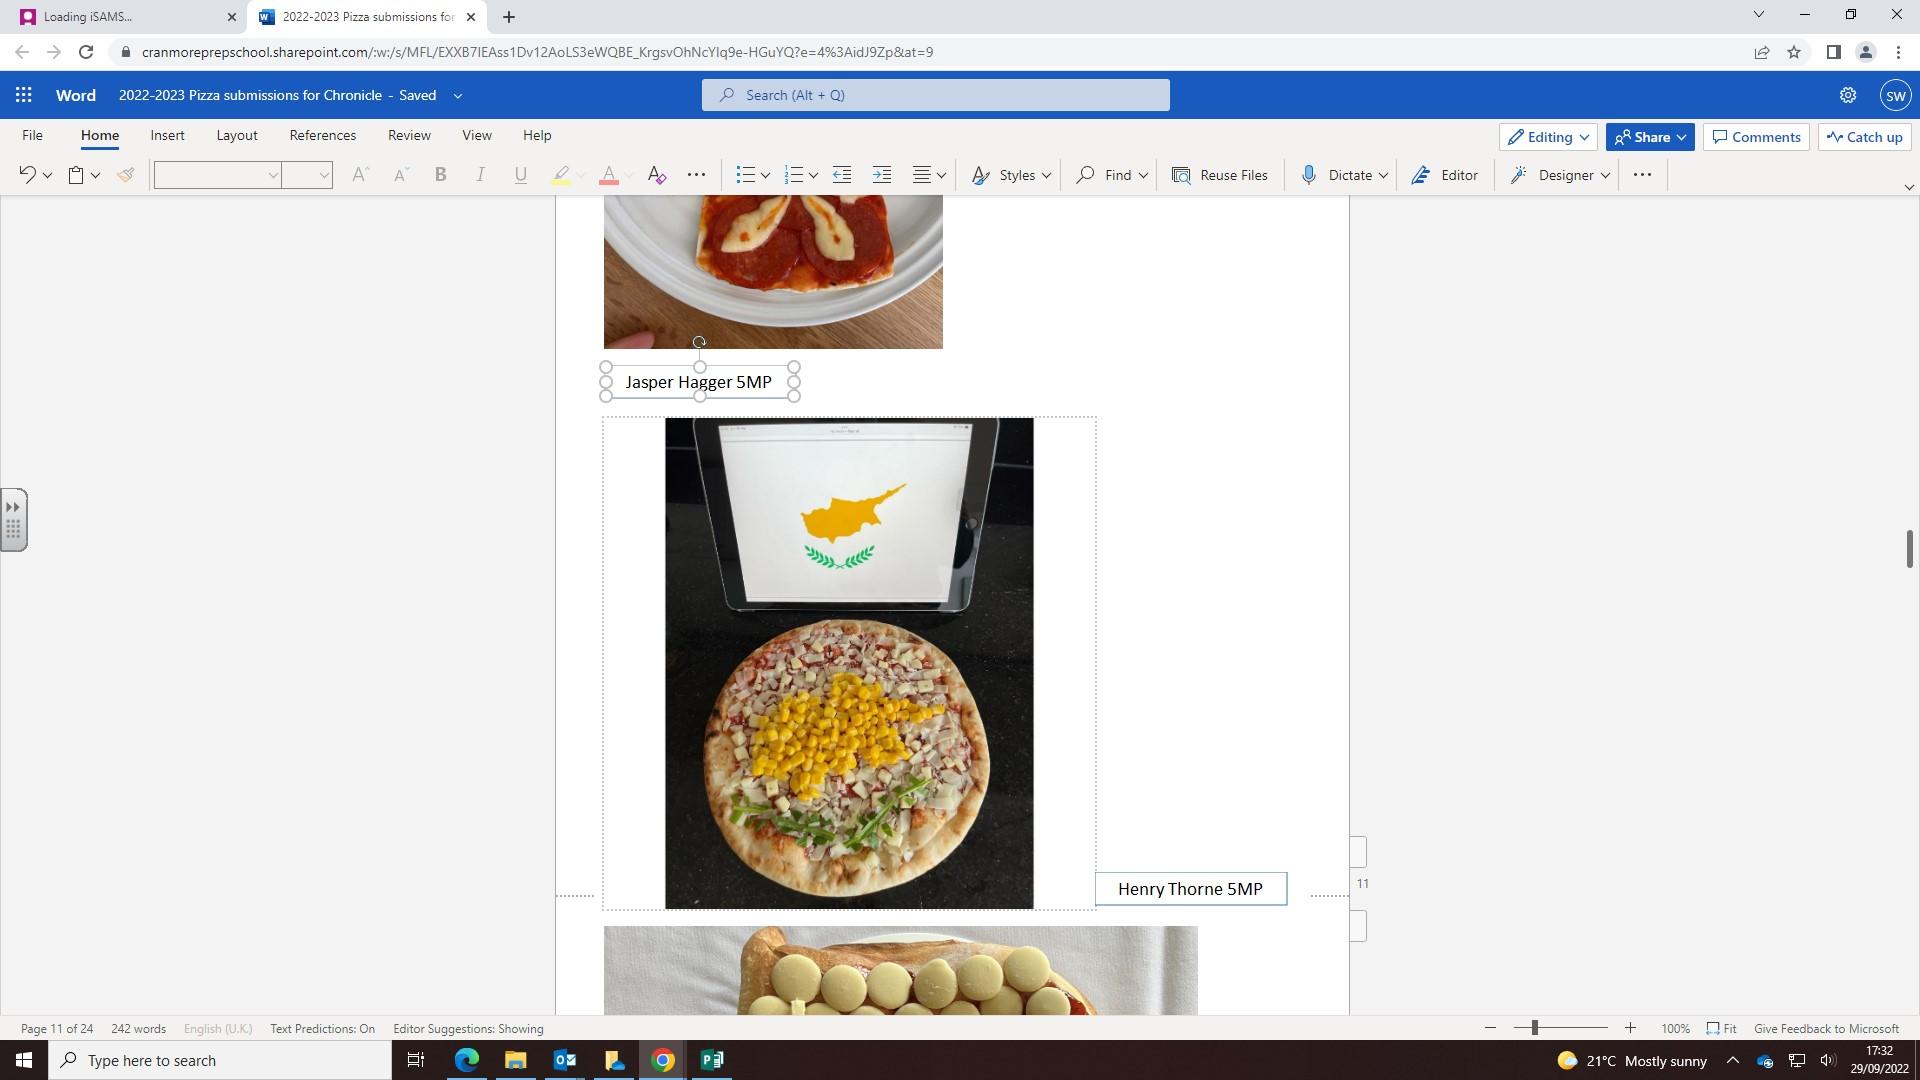Decrease indent of the paragraph
The width and height of the screenshot is (1920, 1080).
842,175
